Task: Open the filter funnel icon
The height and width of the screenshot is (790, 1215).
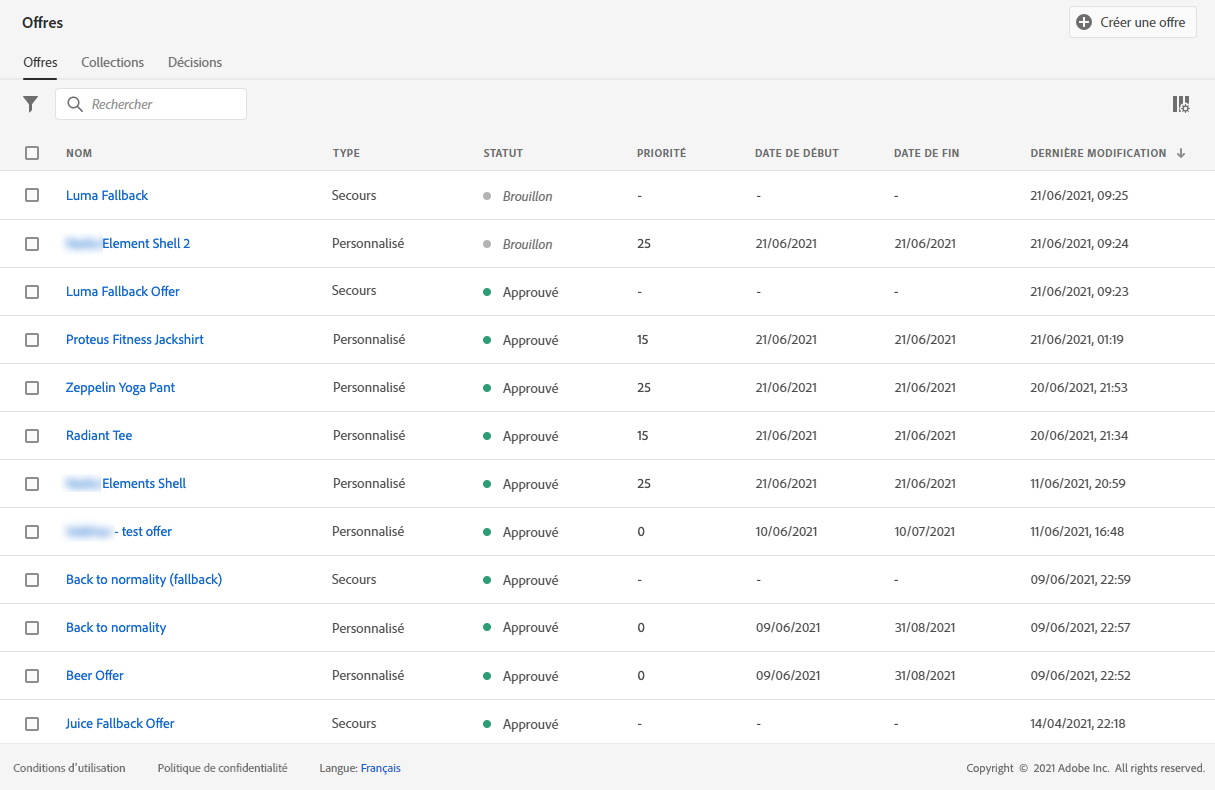Action: (31, 104)
